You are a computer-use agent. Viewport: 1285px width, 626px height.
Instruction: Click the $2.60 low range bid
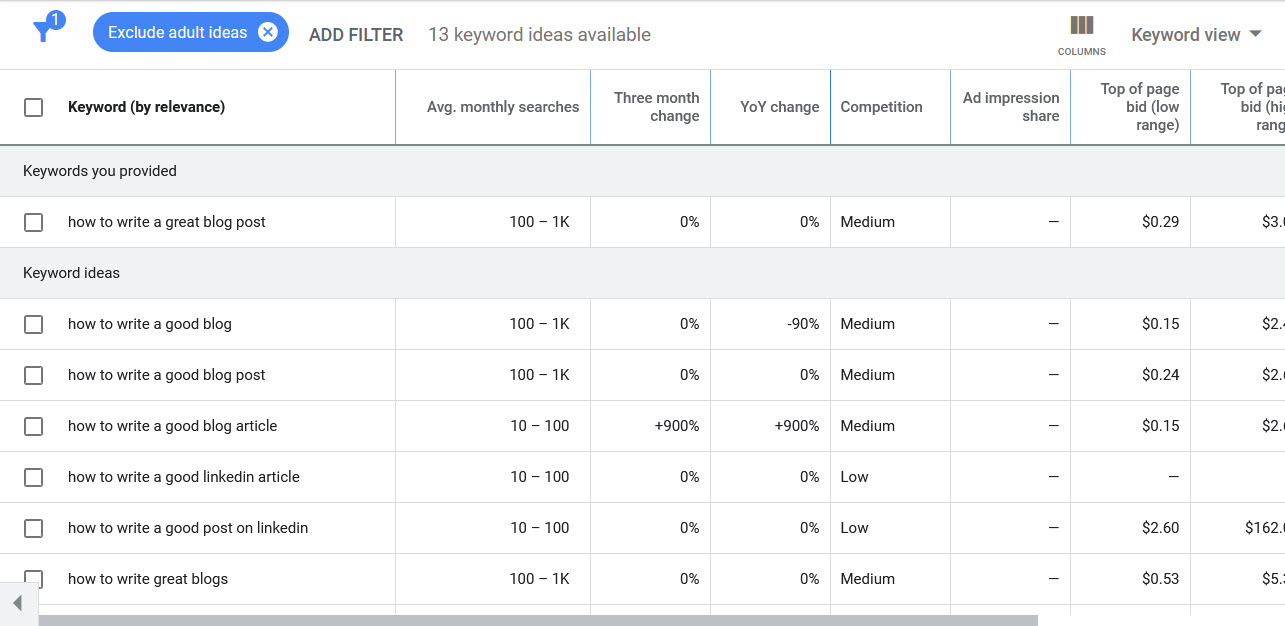1160,528
